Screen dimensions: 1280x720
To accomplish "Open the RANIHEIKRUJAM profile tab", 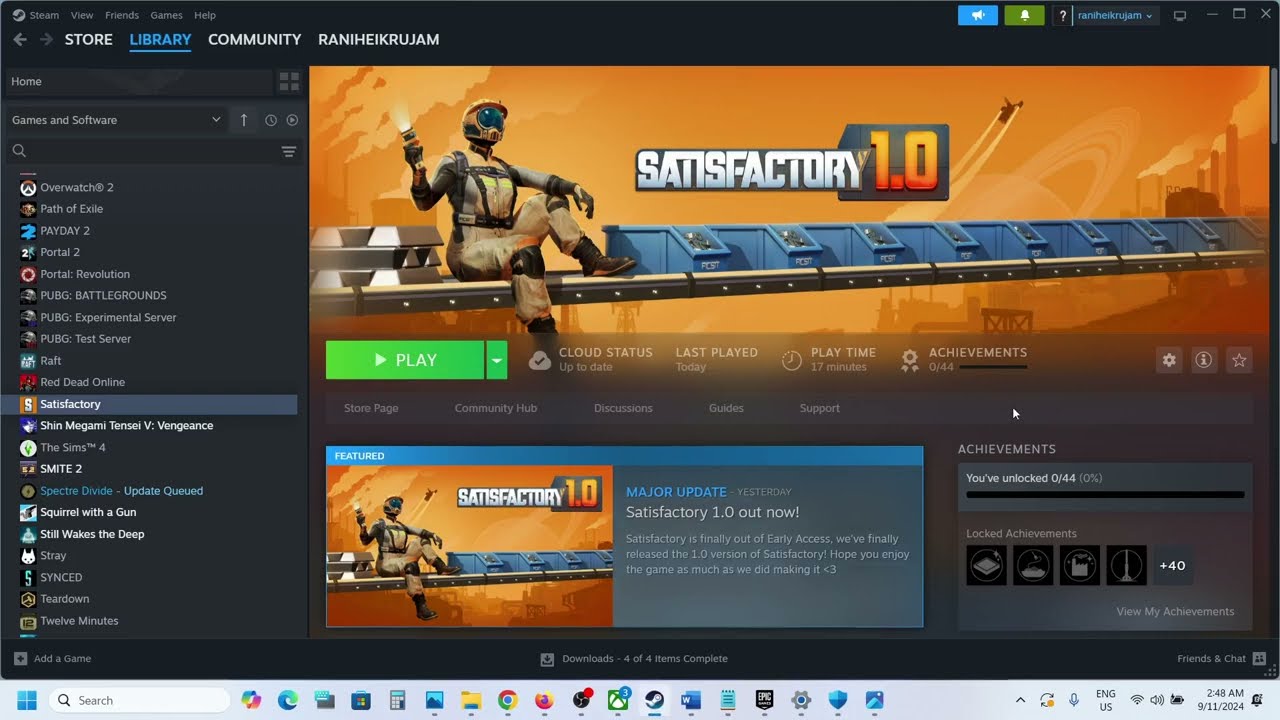I will coord(378,39).
